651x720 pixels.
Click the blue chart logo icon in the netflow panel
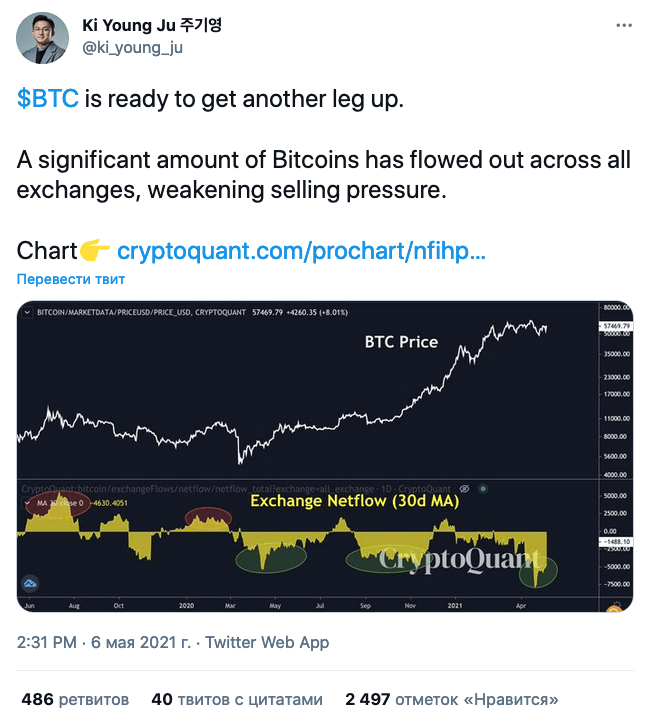coord(30,584)
